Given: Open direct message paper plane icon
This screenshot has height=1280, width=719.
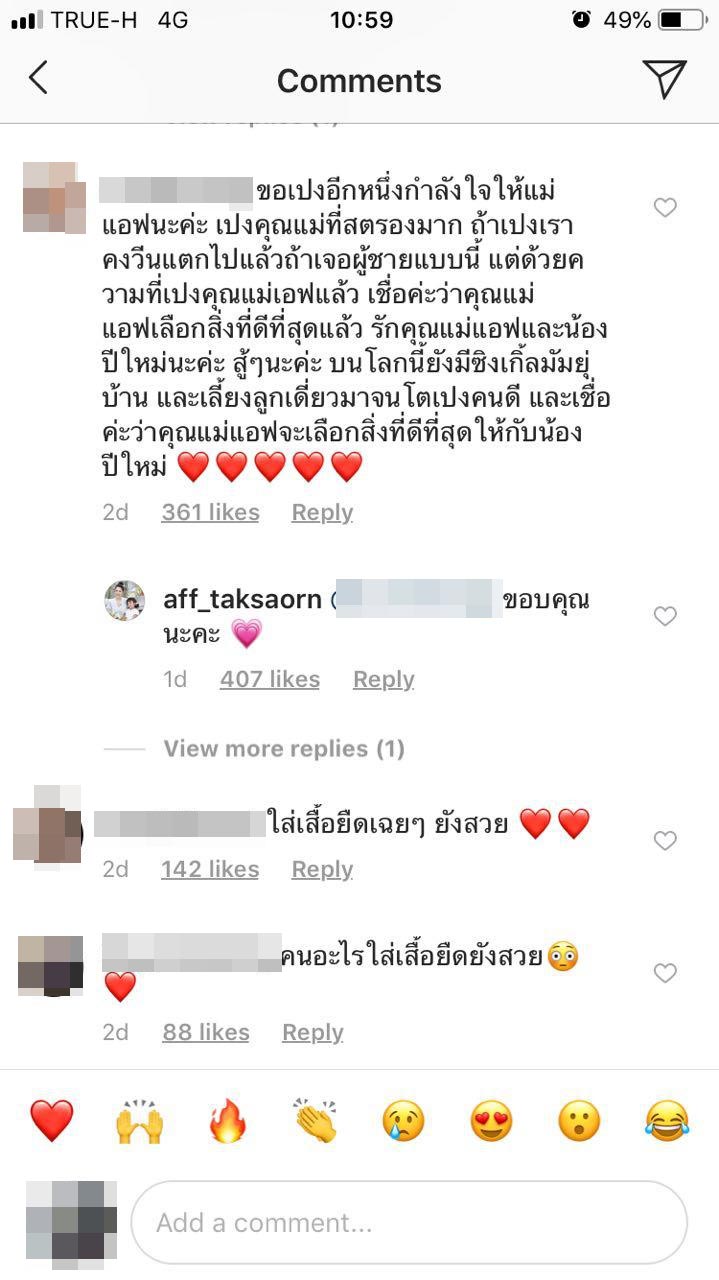Looking at the screenshot, I should coord(664,79).
